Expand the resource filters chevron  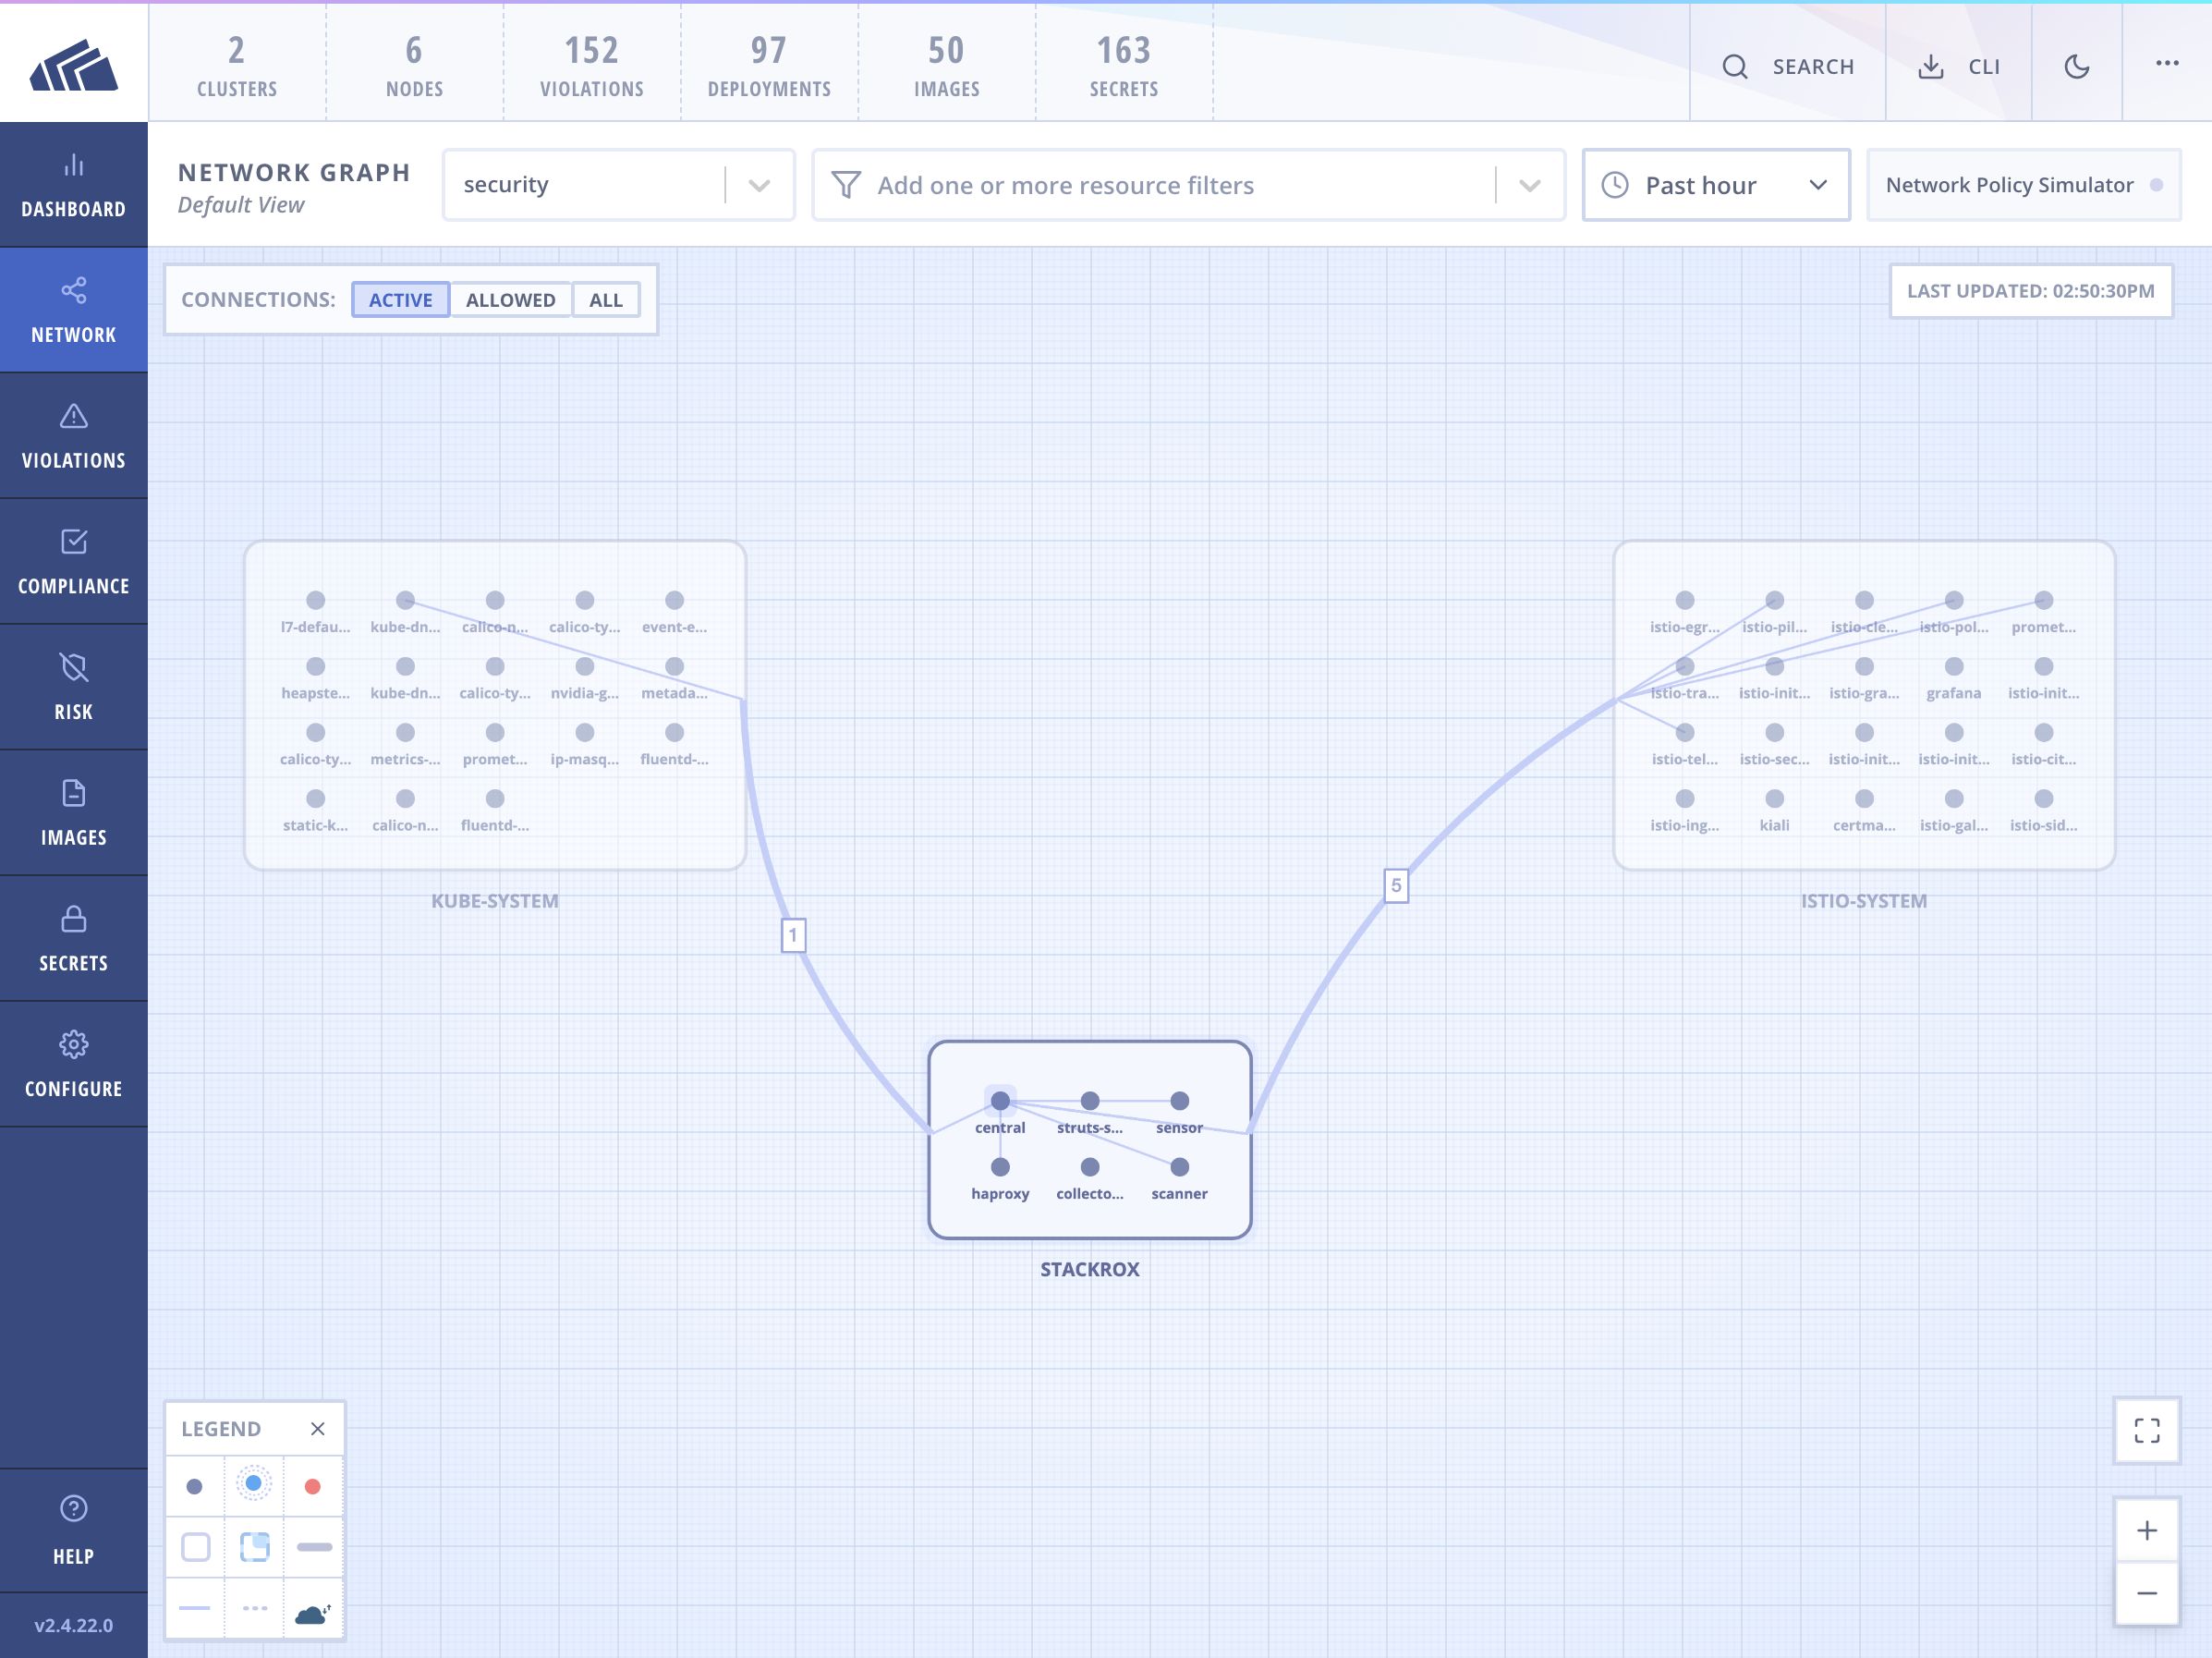(1529, 185)
